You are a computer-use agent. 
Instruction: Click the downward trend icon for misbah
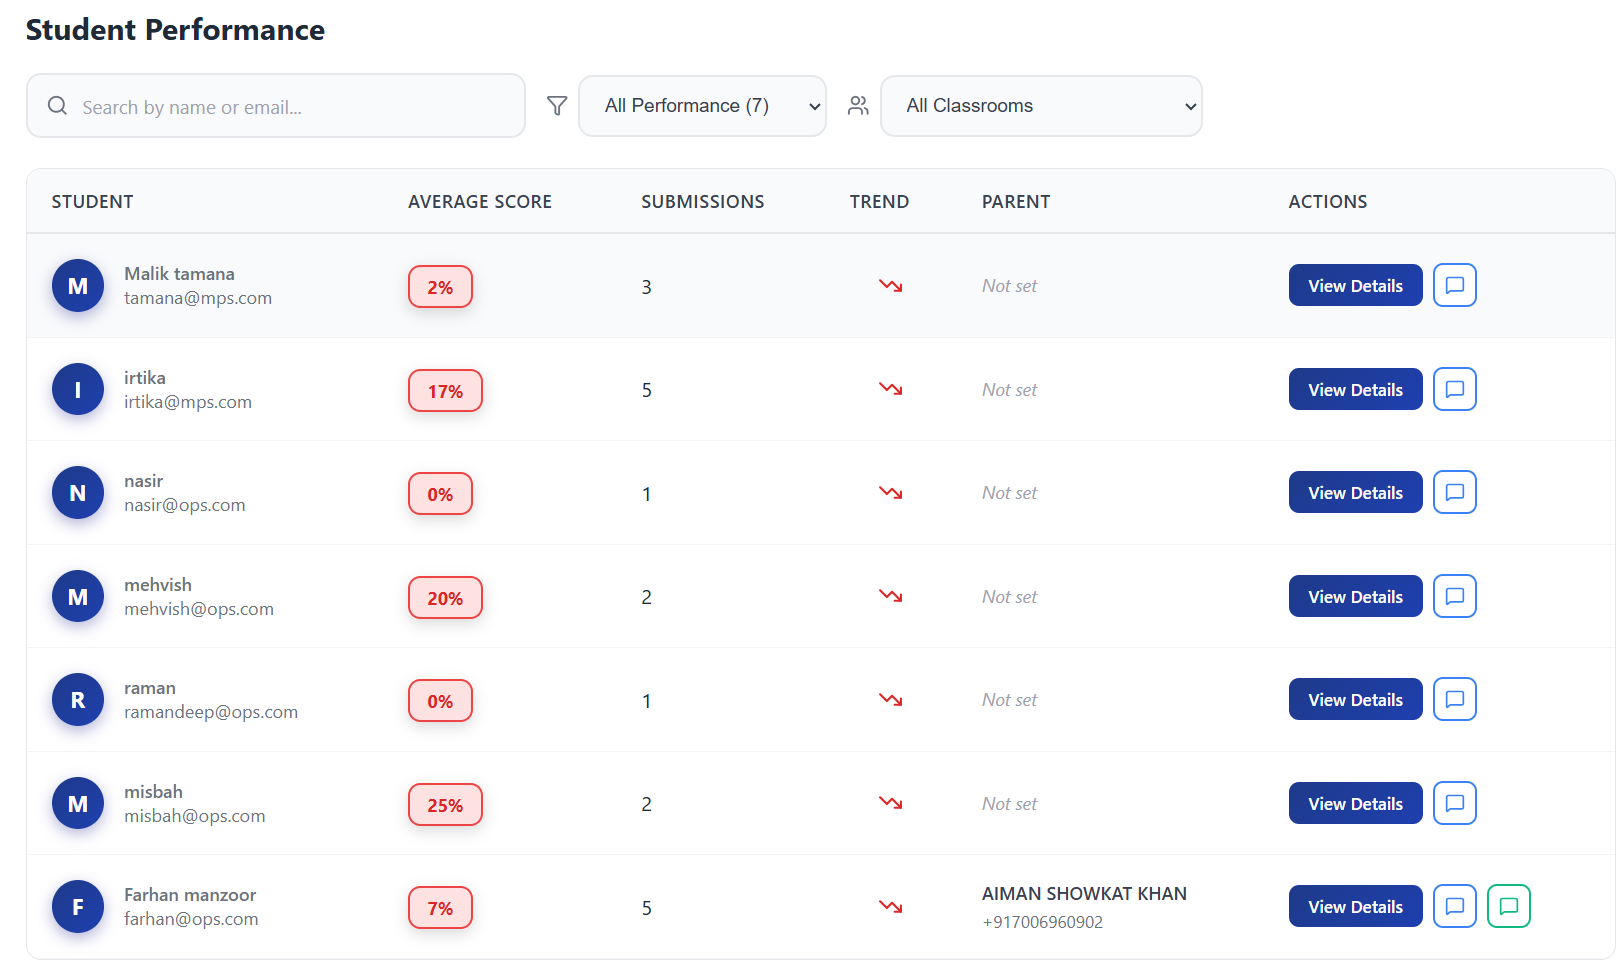pos(891,803)
